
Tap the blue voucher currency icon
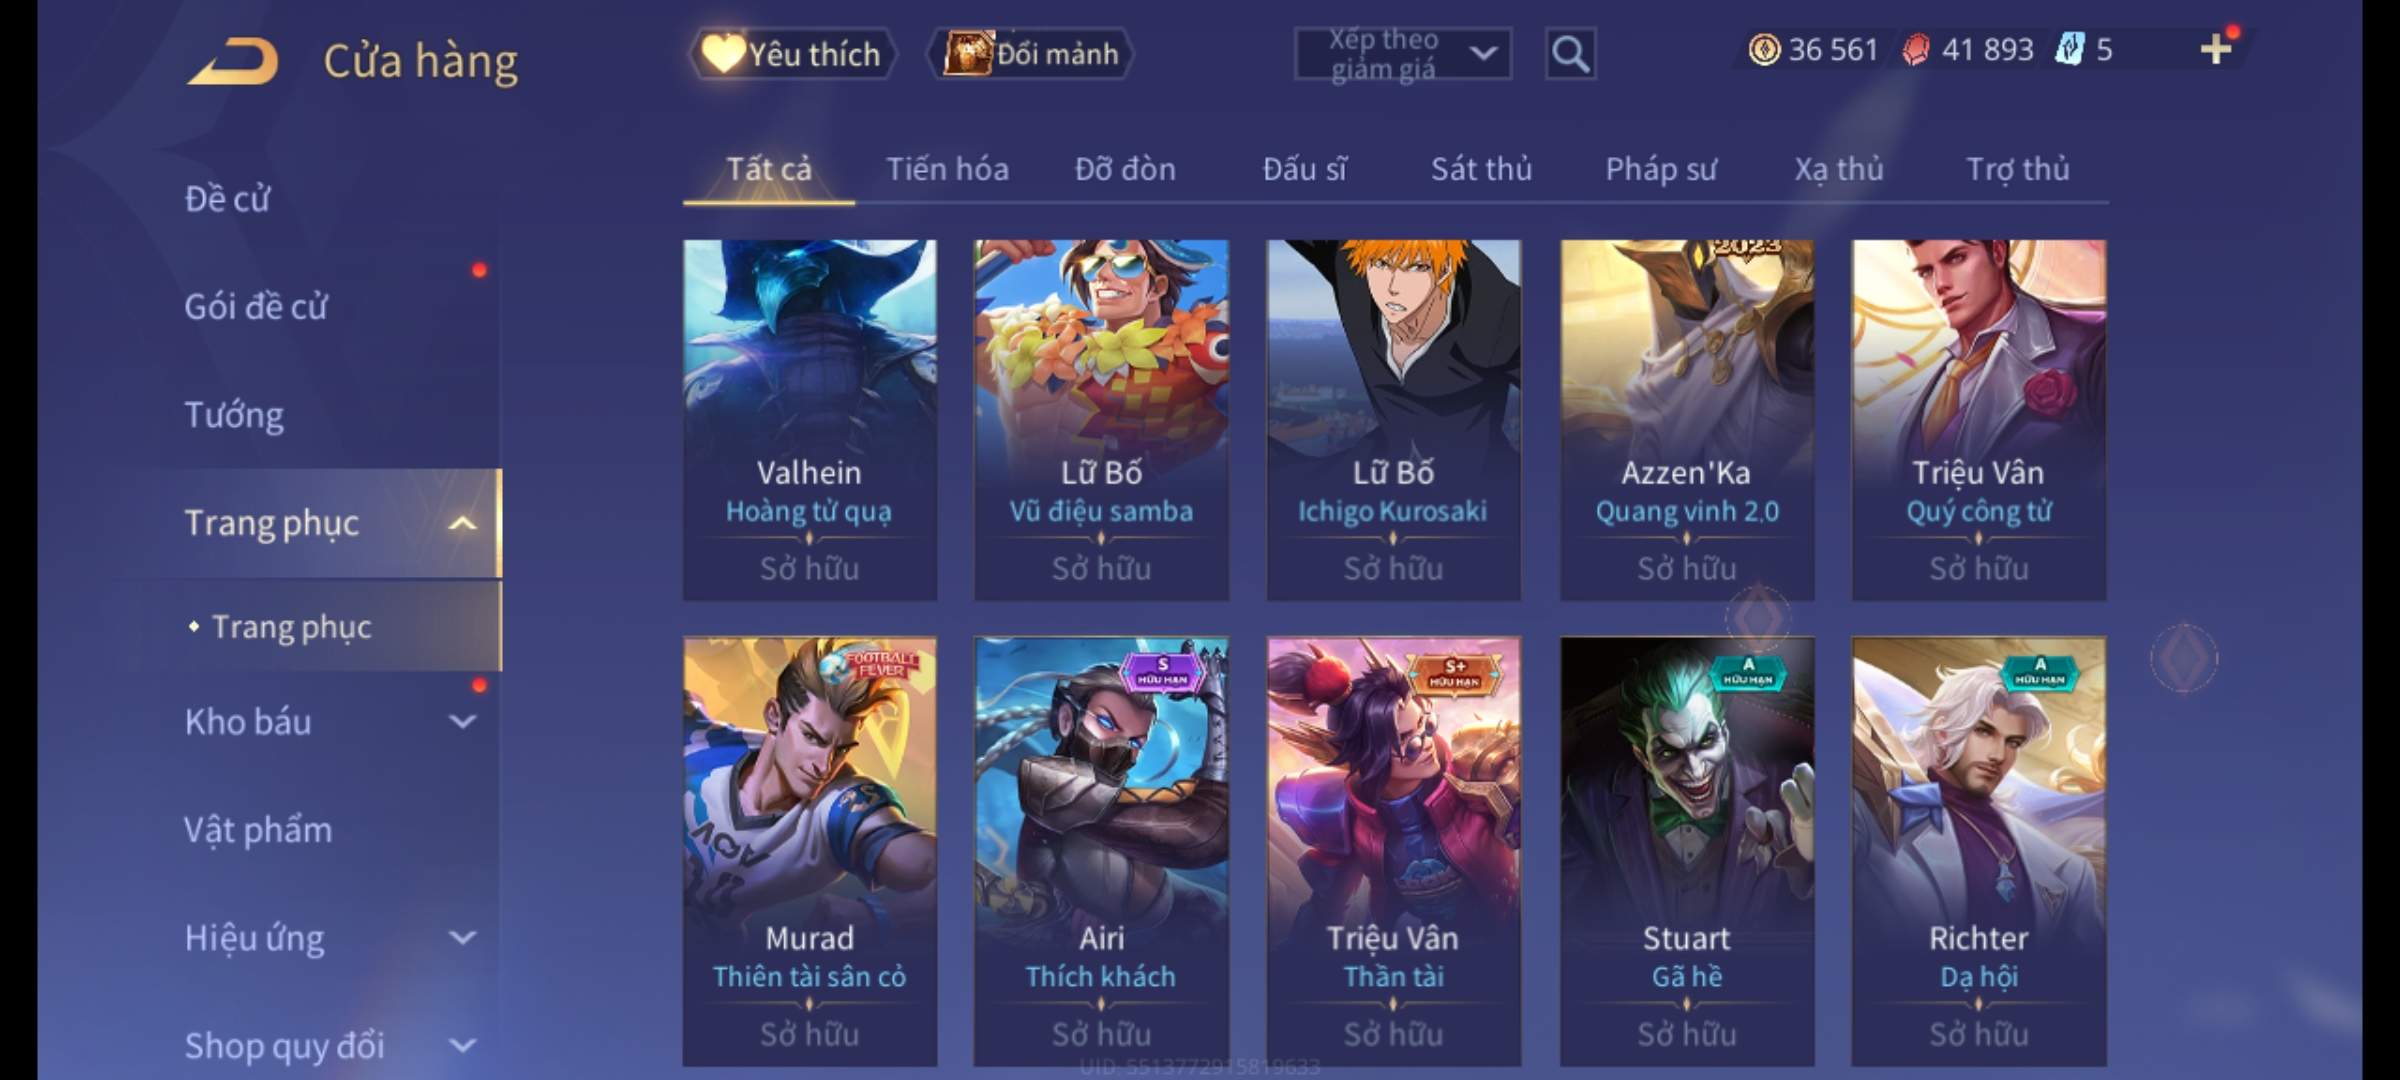[x=2069, y=49]
